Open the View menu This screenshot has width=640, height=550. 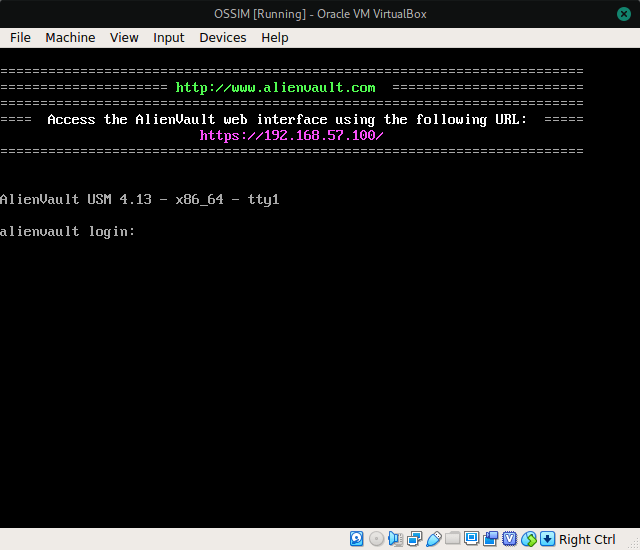coord(124,38)
